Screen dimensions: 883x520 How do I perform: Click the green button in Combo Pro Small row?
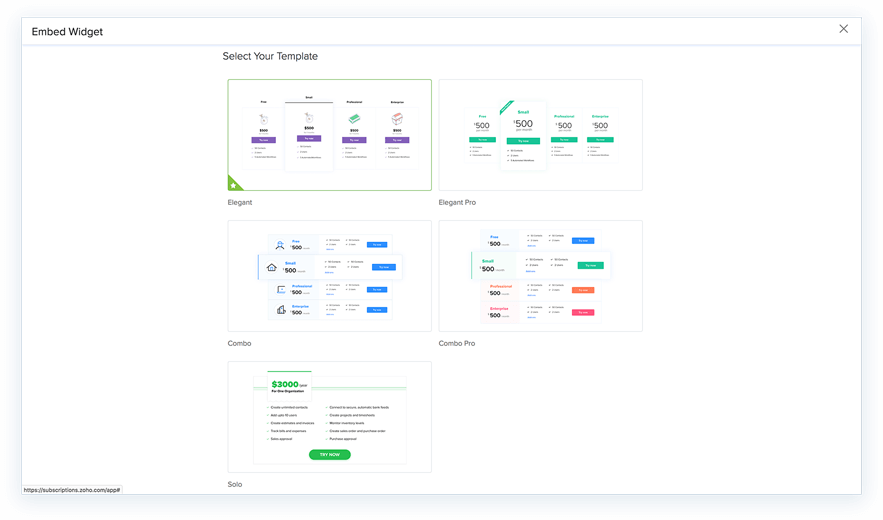(x=591, y=265)
